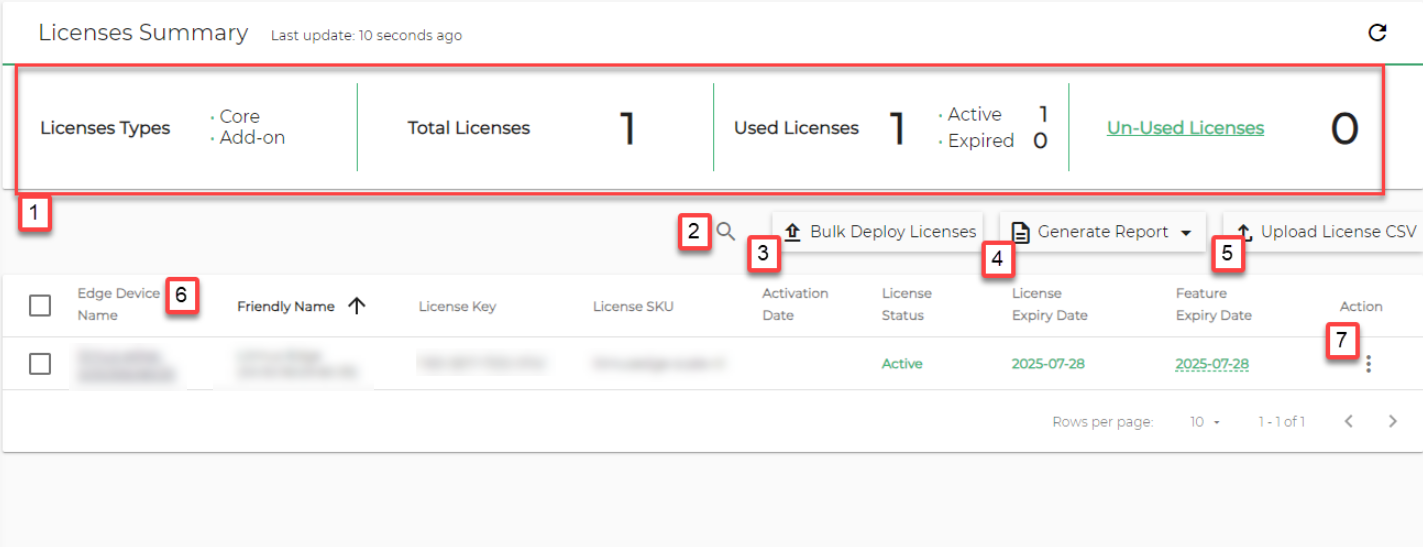Click the License Status column header

(x=906, y=304)
